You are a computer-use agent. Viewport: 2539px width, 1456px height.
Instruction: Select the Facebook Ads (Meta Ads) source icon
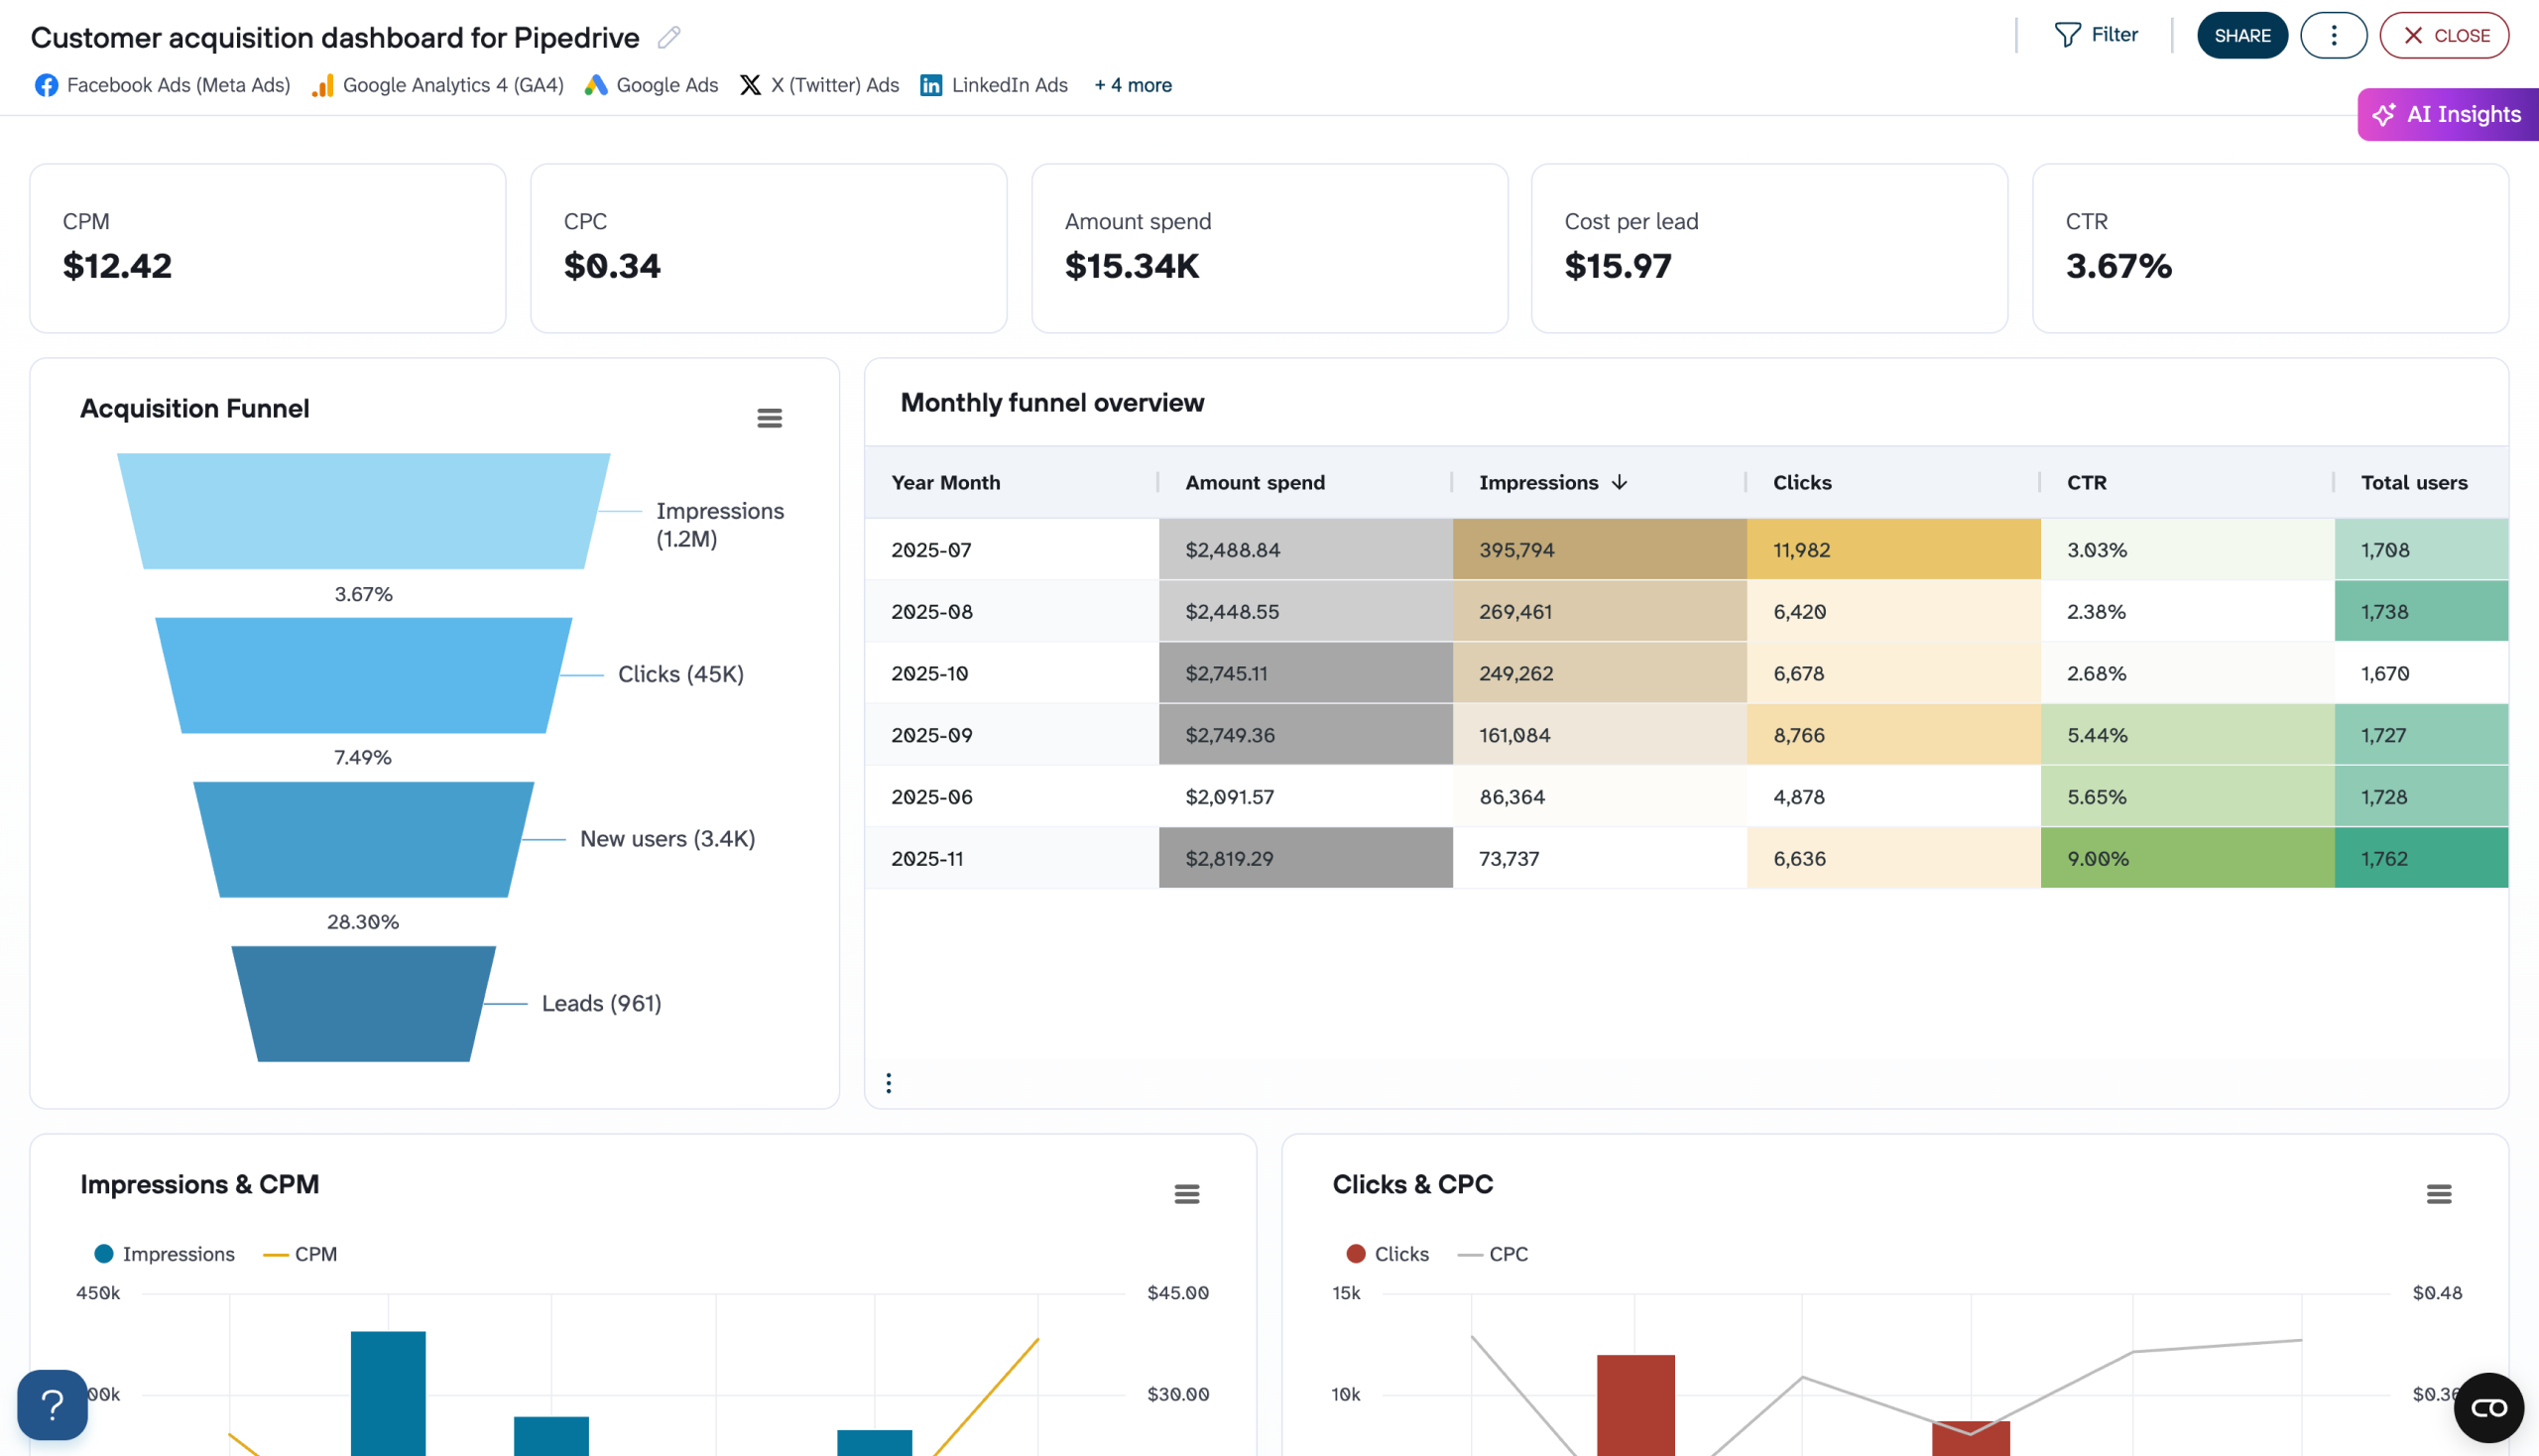point(45,85)
